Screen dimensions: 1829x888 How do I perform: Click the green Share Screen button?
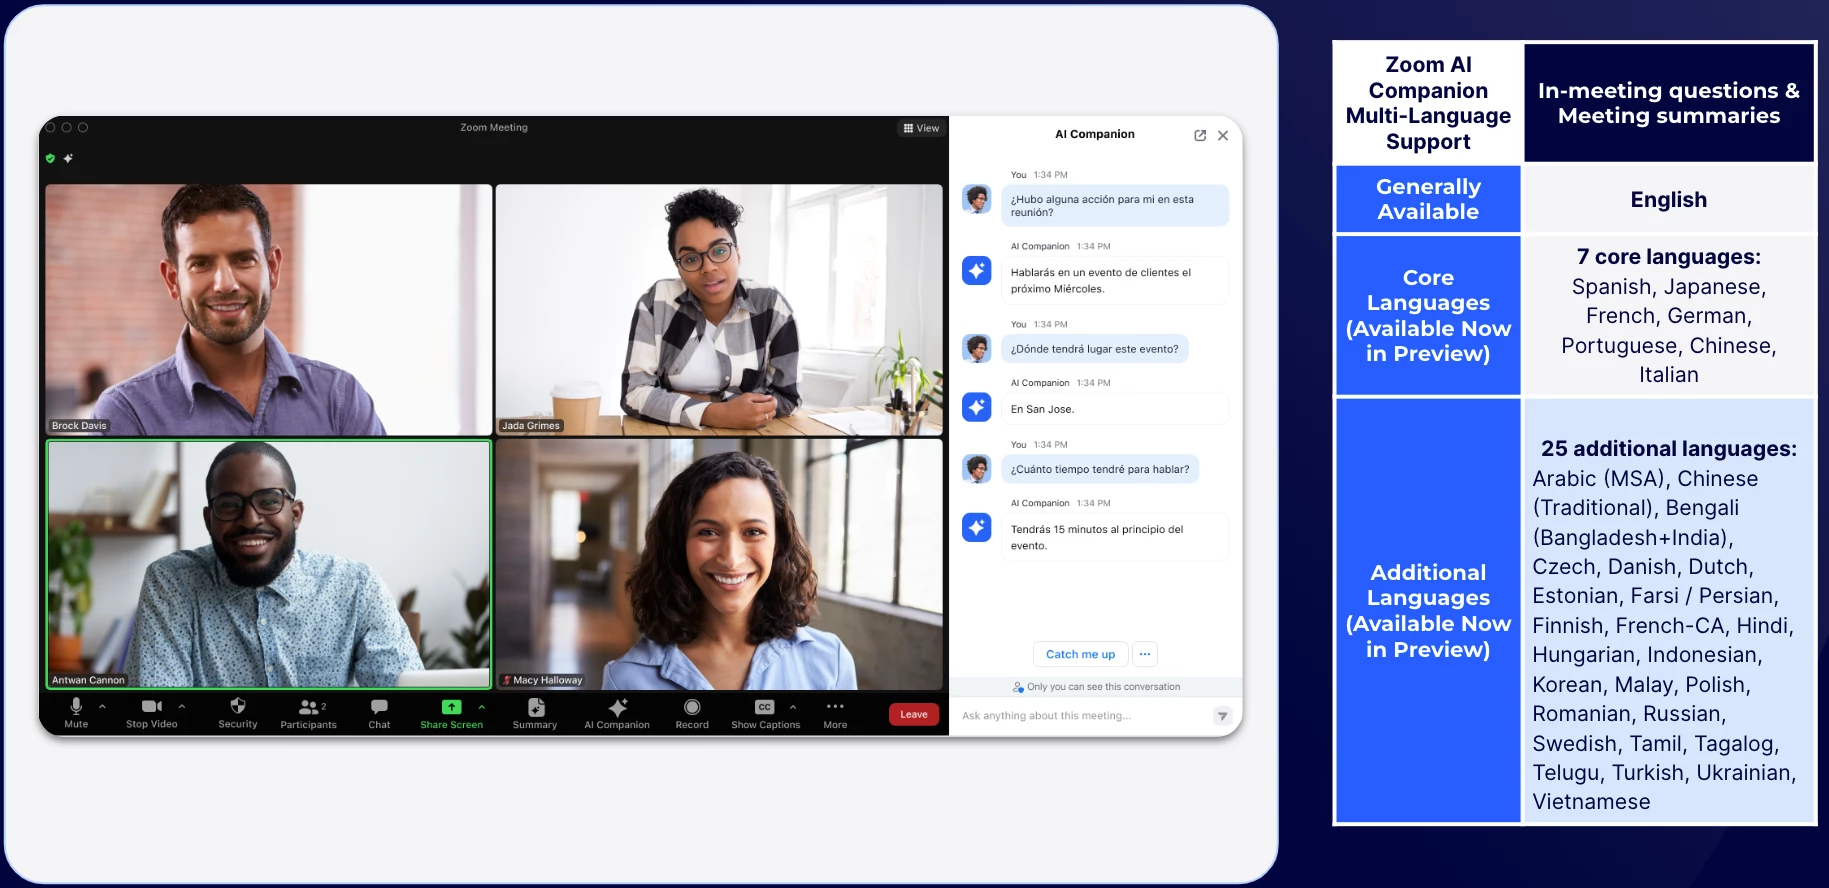point(452,713)
